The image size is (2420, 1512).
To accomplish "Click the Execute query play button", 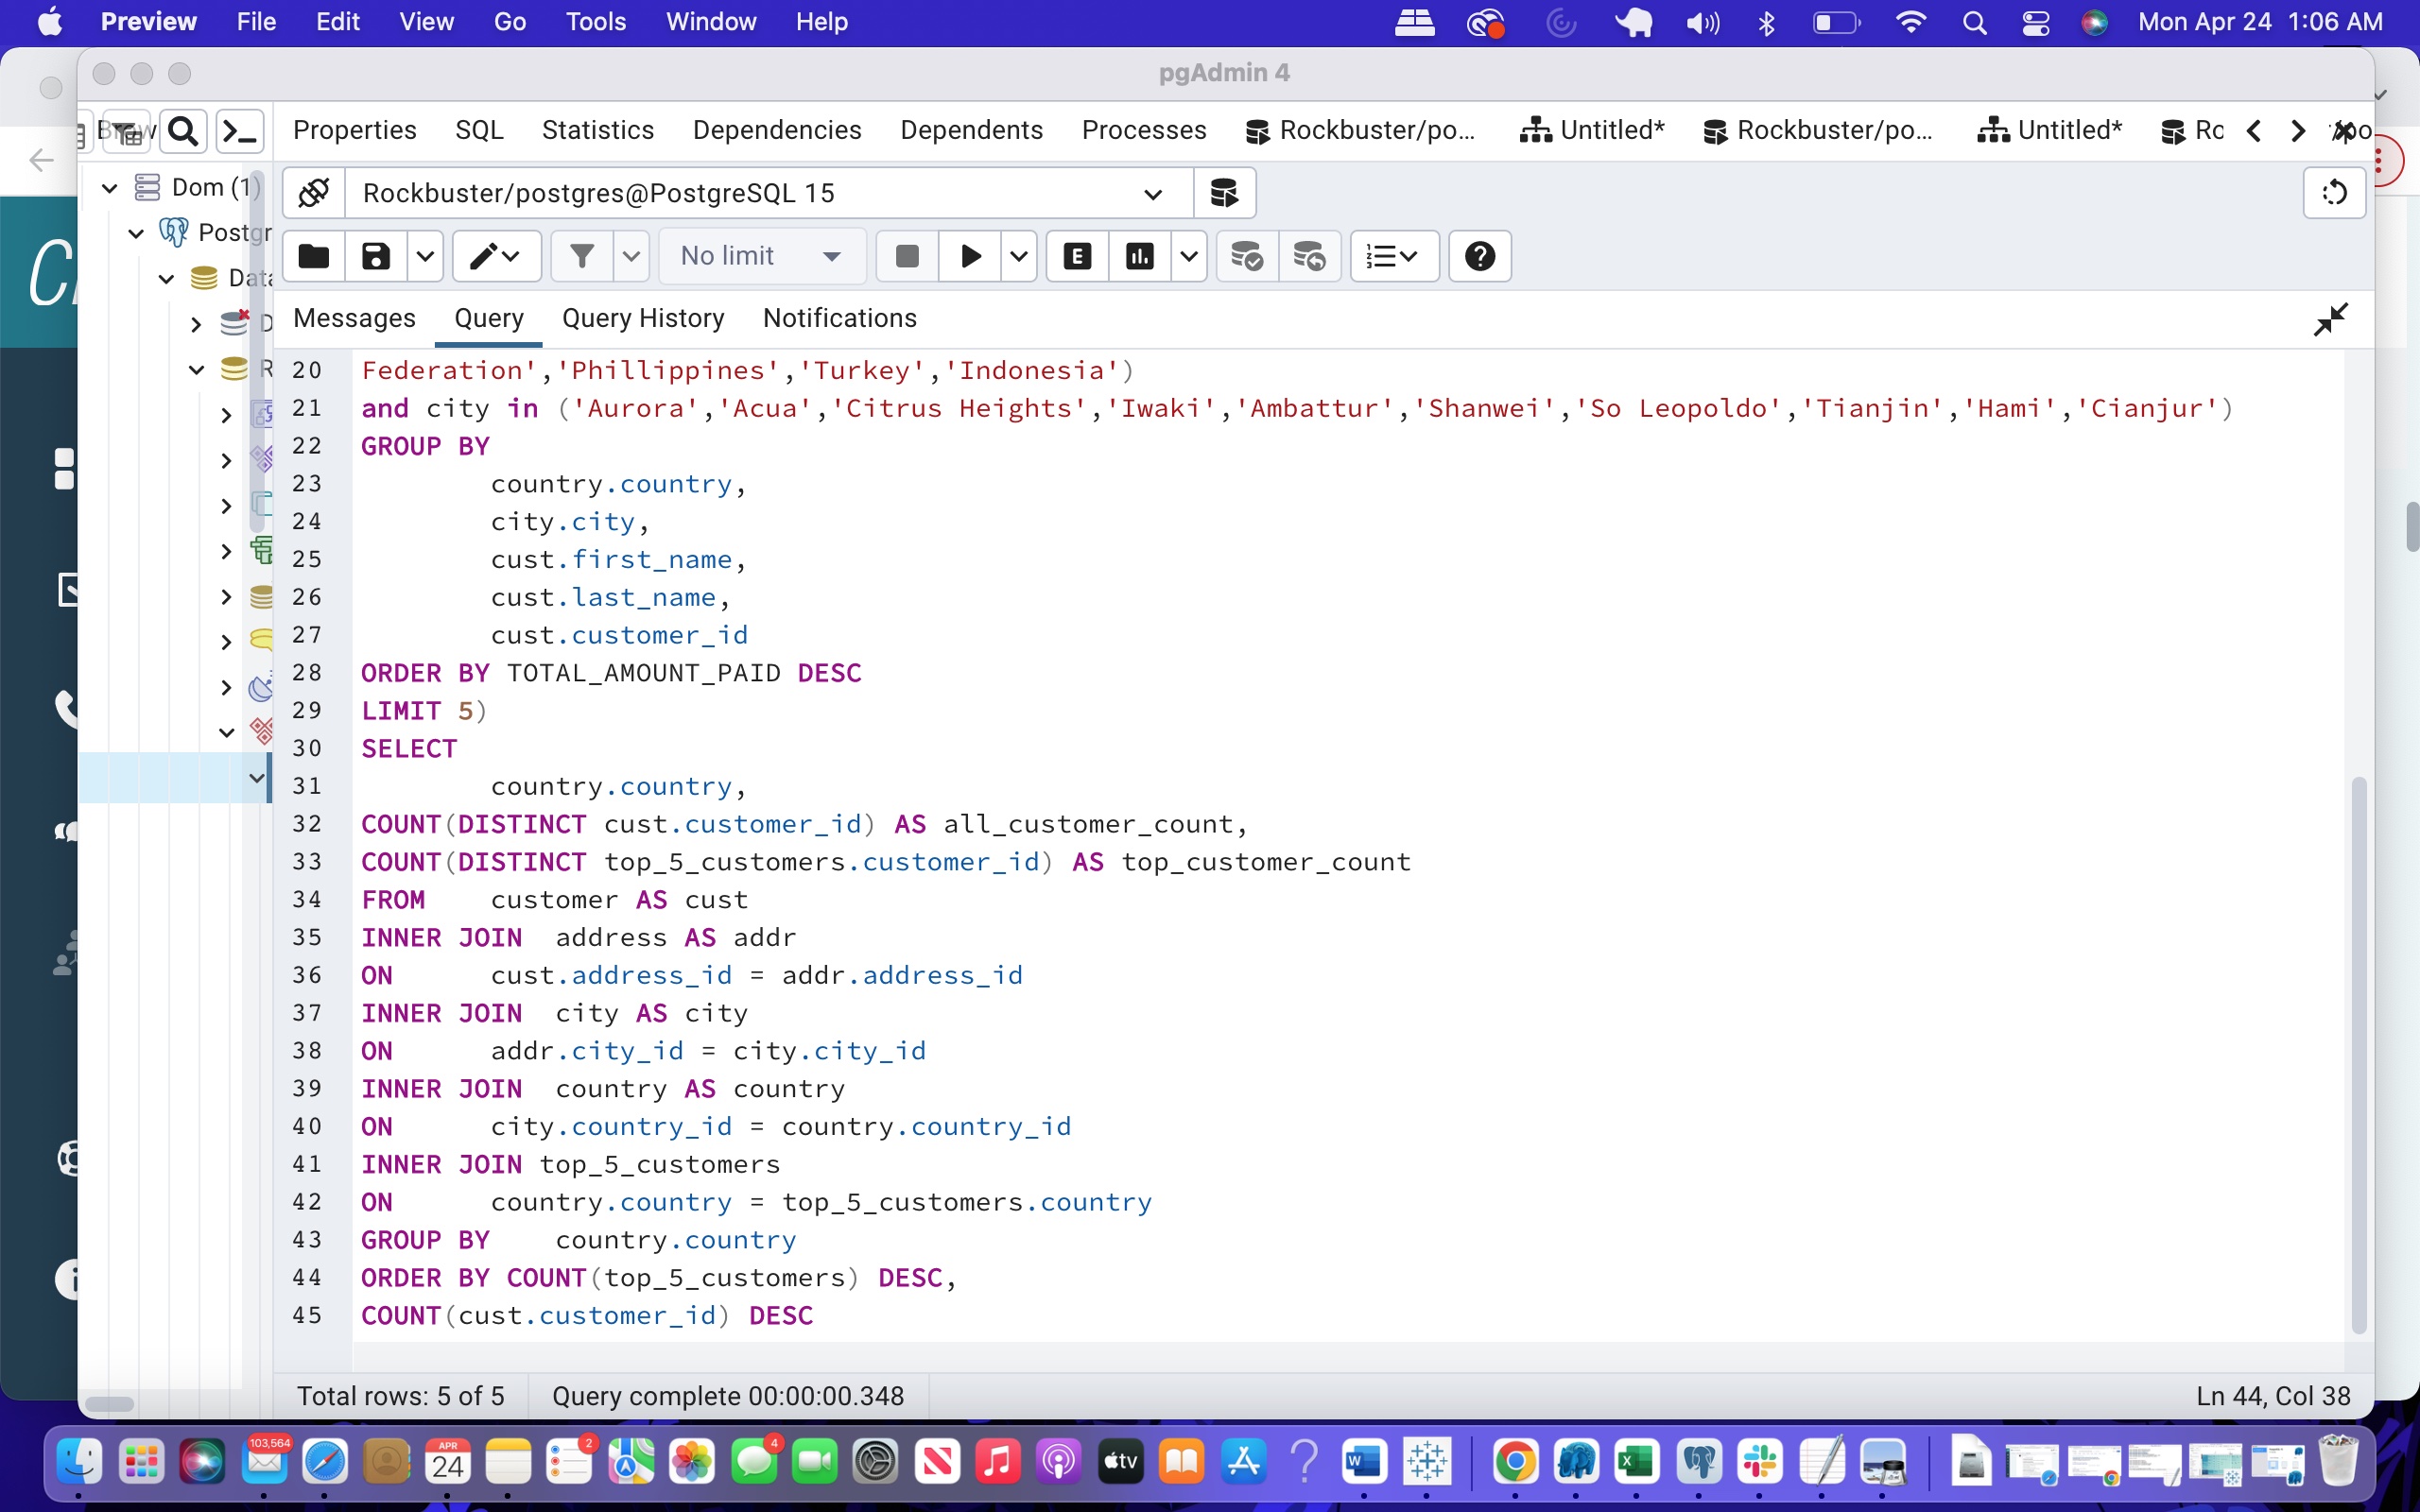I will click(x=969, y=256).
